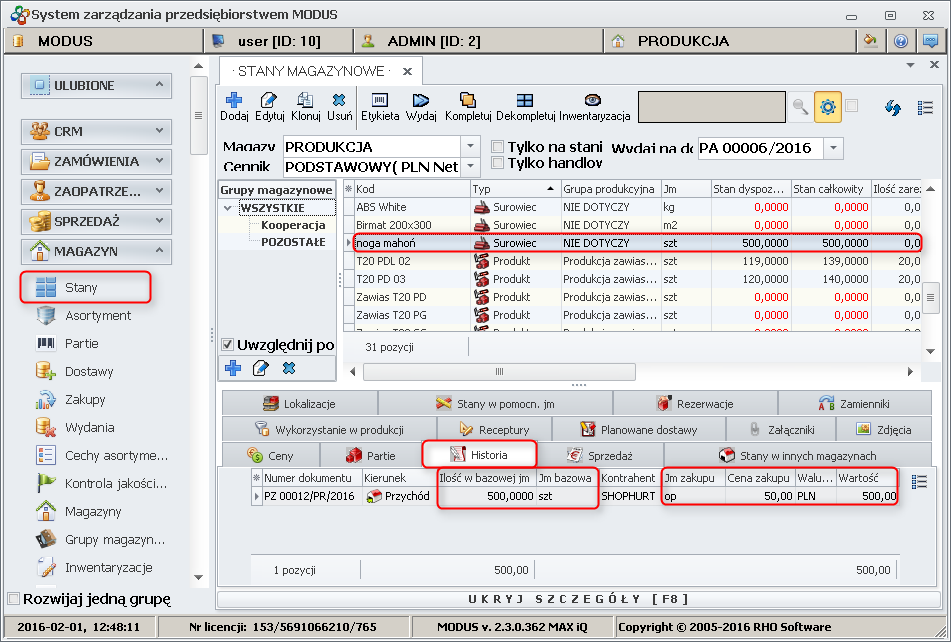Click the Inwentaryzacja eye icon in toolbar

pyautogui.click(x=593, y=101)
